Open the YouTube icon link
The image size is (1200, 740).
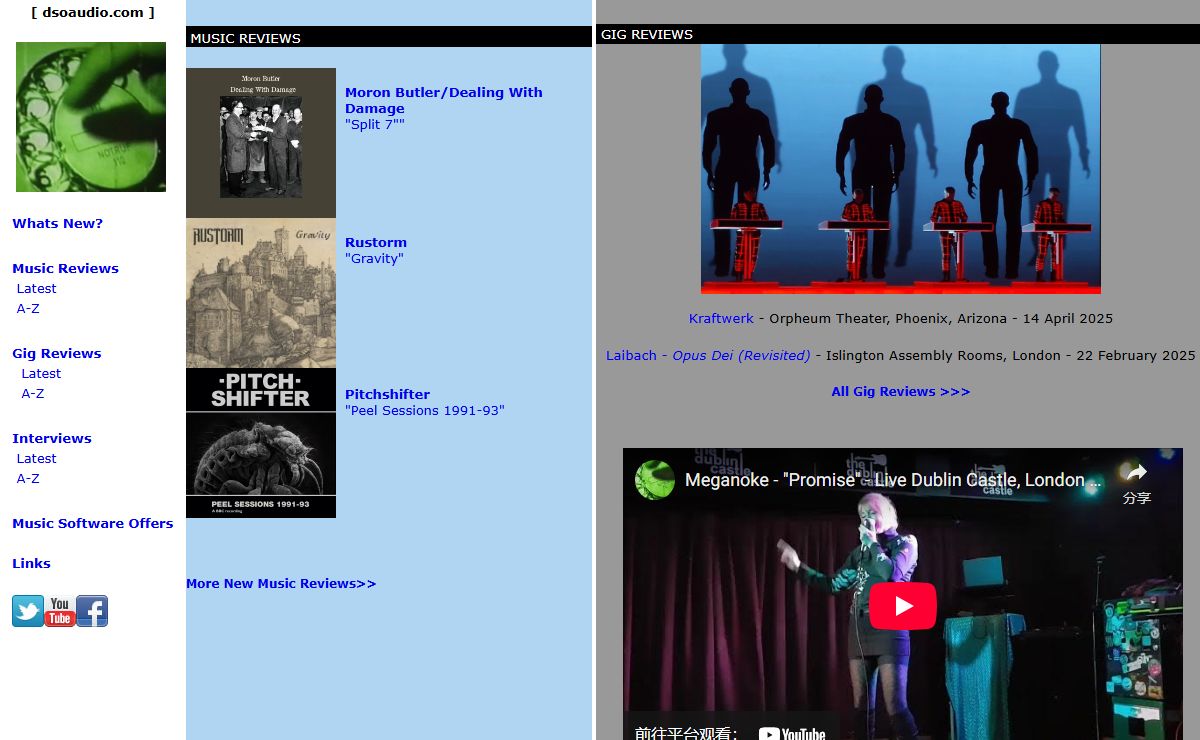60,611
